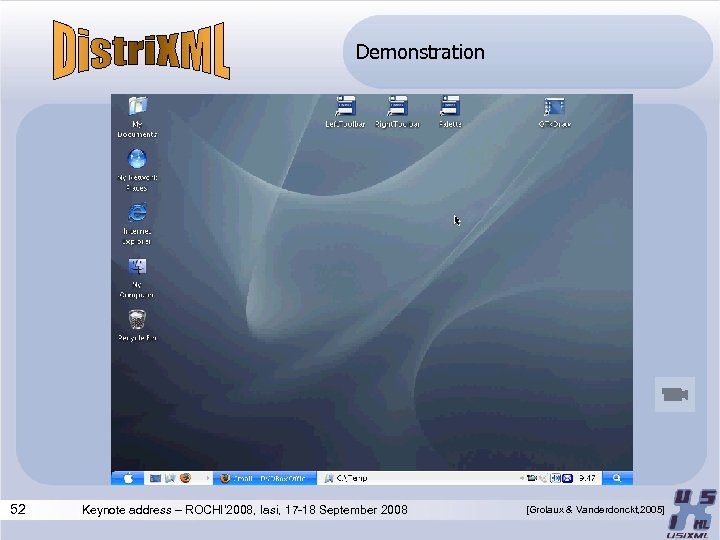
Task: Click the Keynote address ROCHI'2008 footer text
Action: pyautogui.click(x=245, y=510)
